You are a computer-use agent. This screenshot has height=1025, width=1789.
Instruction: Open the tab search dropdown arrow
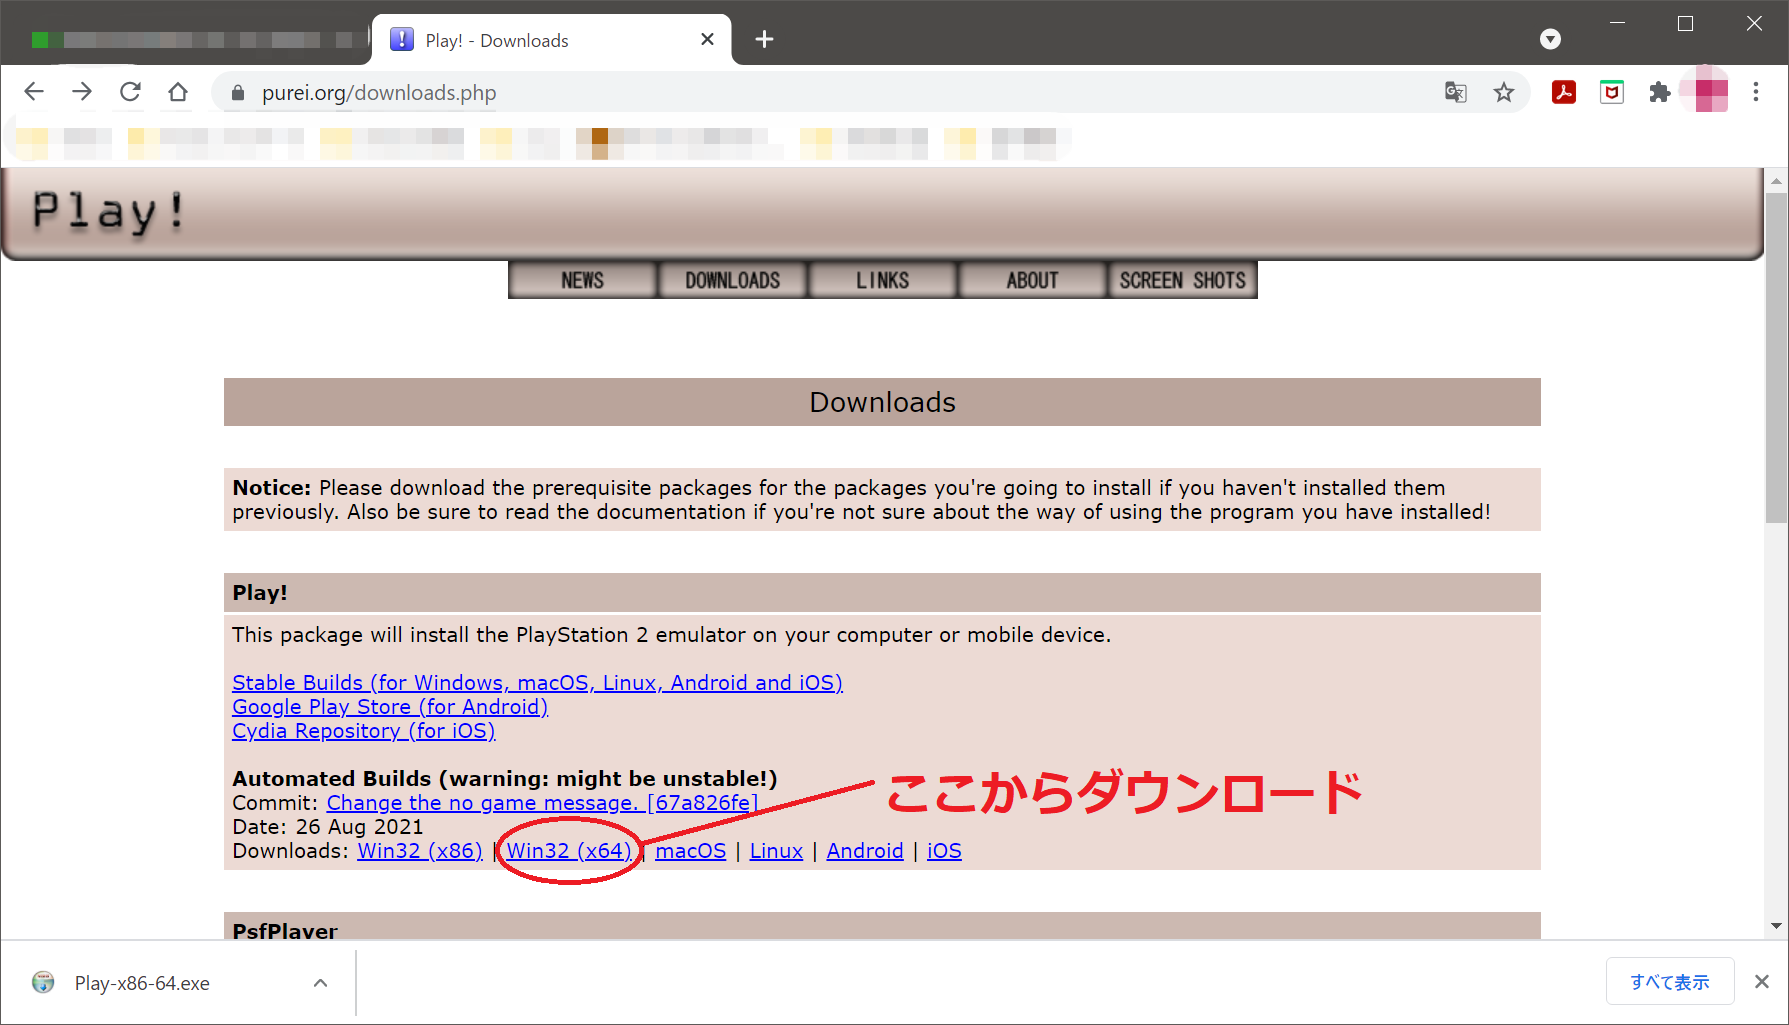(x=1550, y=39)
